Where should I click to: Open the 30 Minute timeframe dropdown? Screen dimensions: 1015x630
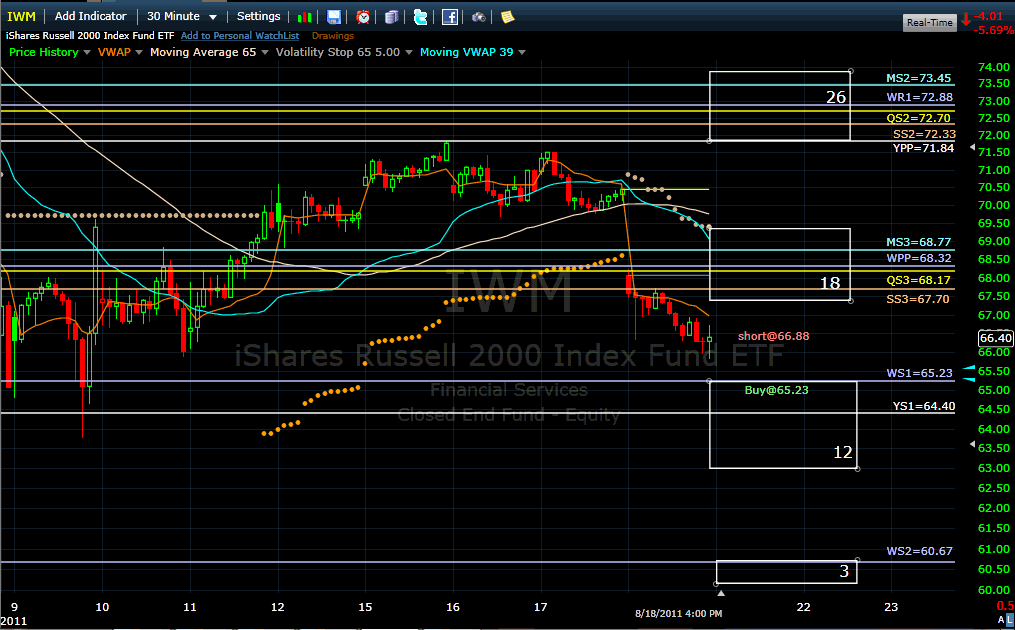coord(181,16)
